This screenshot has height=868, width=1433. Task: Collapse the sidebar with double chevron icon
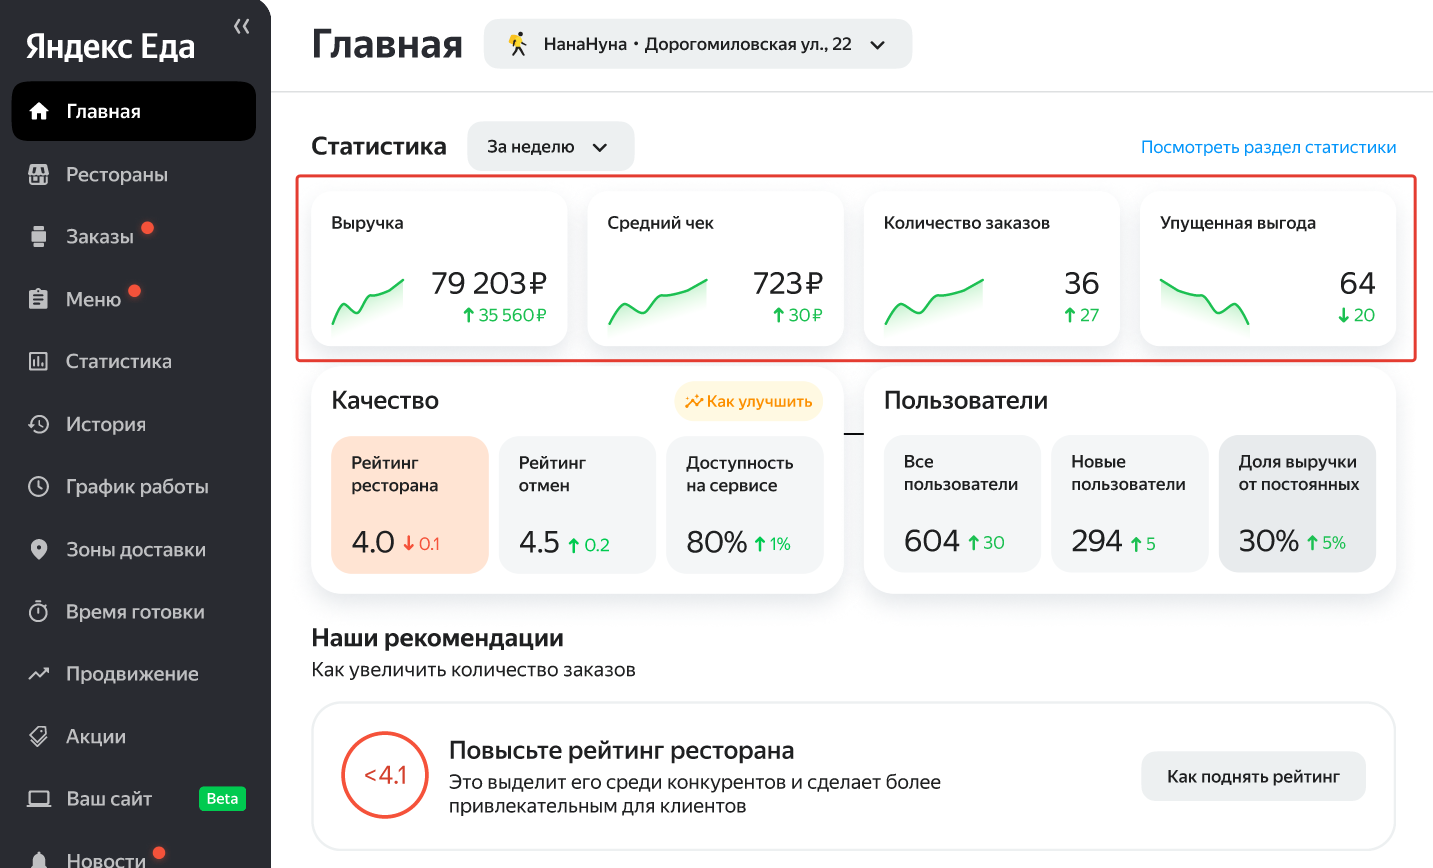[x=241, y=27]
